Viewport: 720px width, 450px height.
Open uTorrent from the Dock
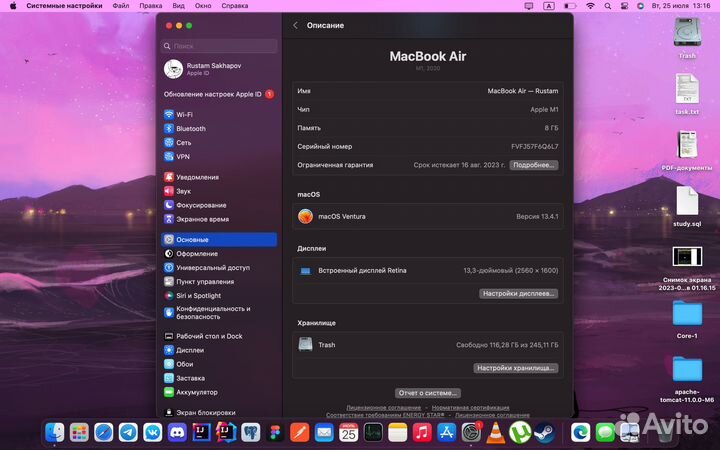pos(520,432)
